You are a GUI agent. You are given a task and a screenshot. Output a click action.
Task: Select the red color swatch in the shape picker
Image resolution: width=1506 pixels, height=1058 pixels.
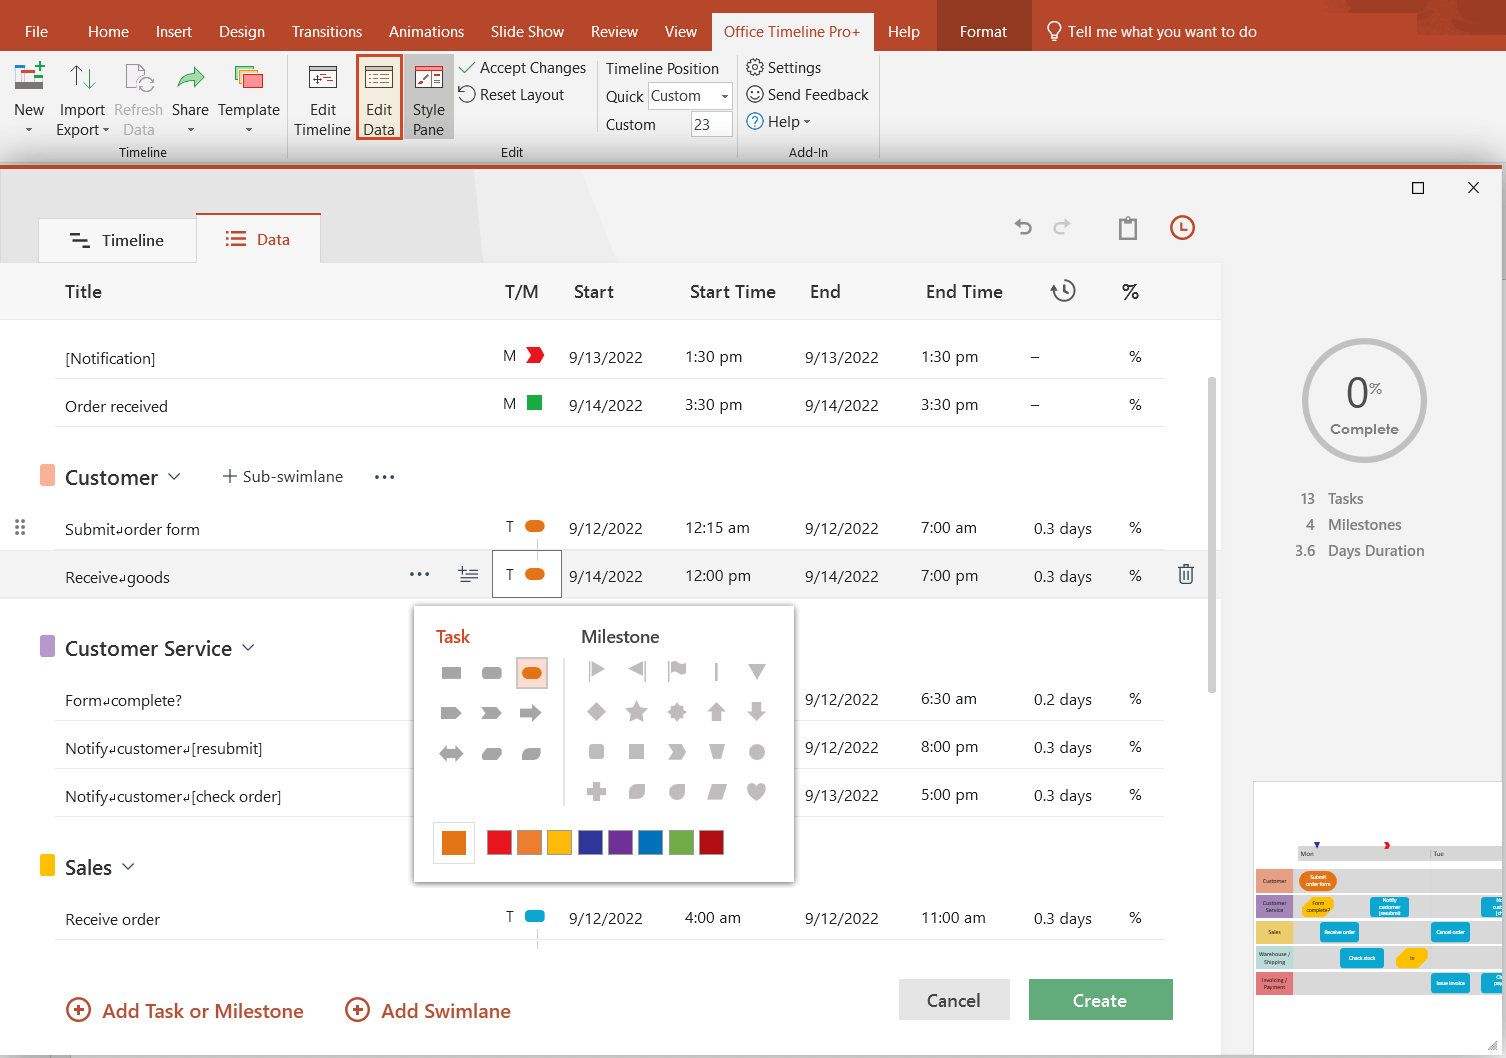point(498,842)
